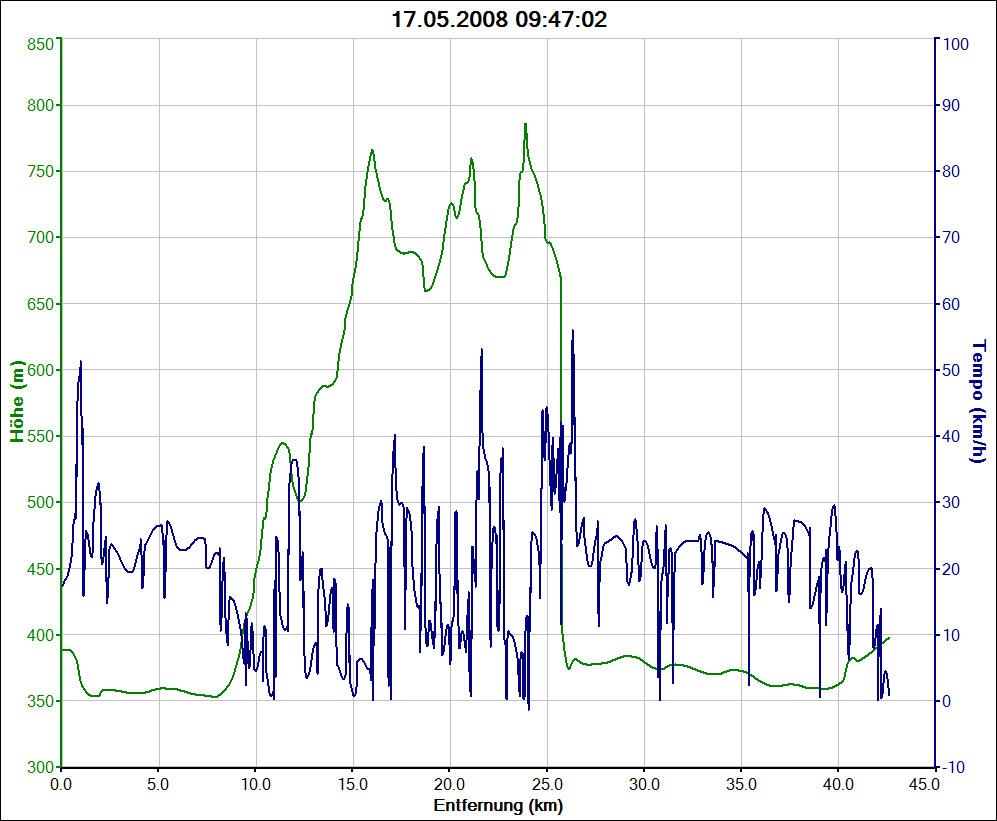Click the highest peak of the green elevation curve
Viewport: 997px width, 821px height.
pos(525,125)
